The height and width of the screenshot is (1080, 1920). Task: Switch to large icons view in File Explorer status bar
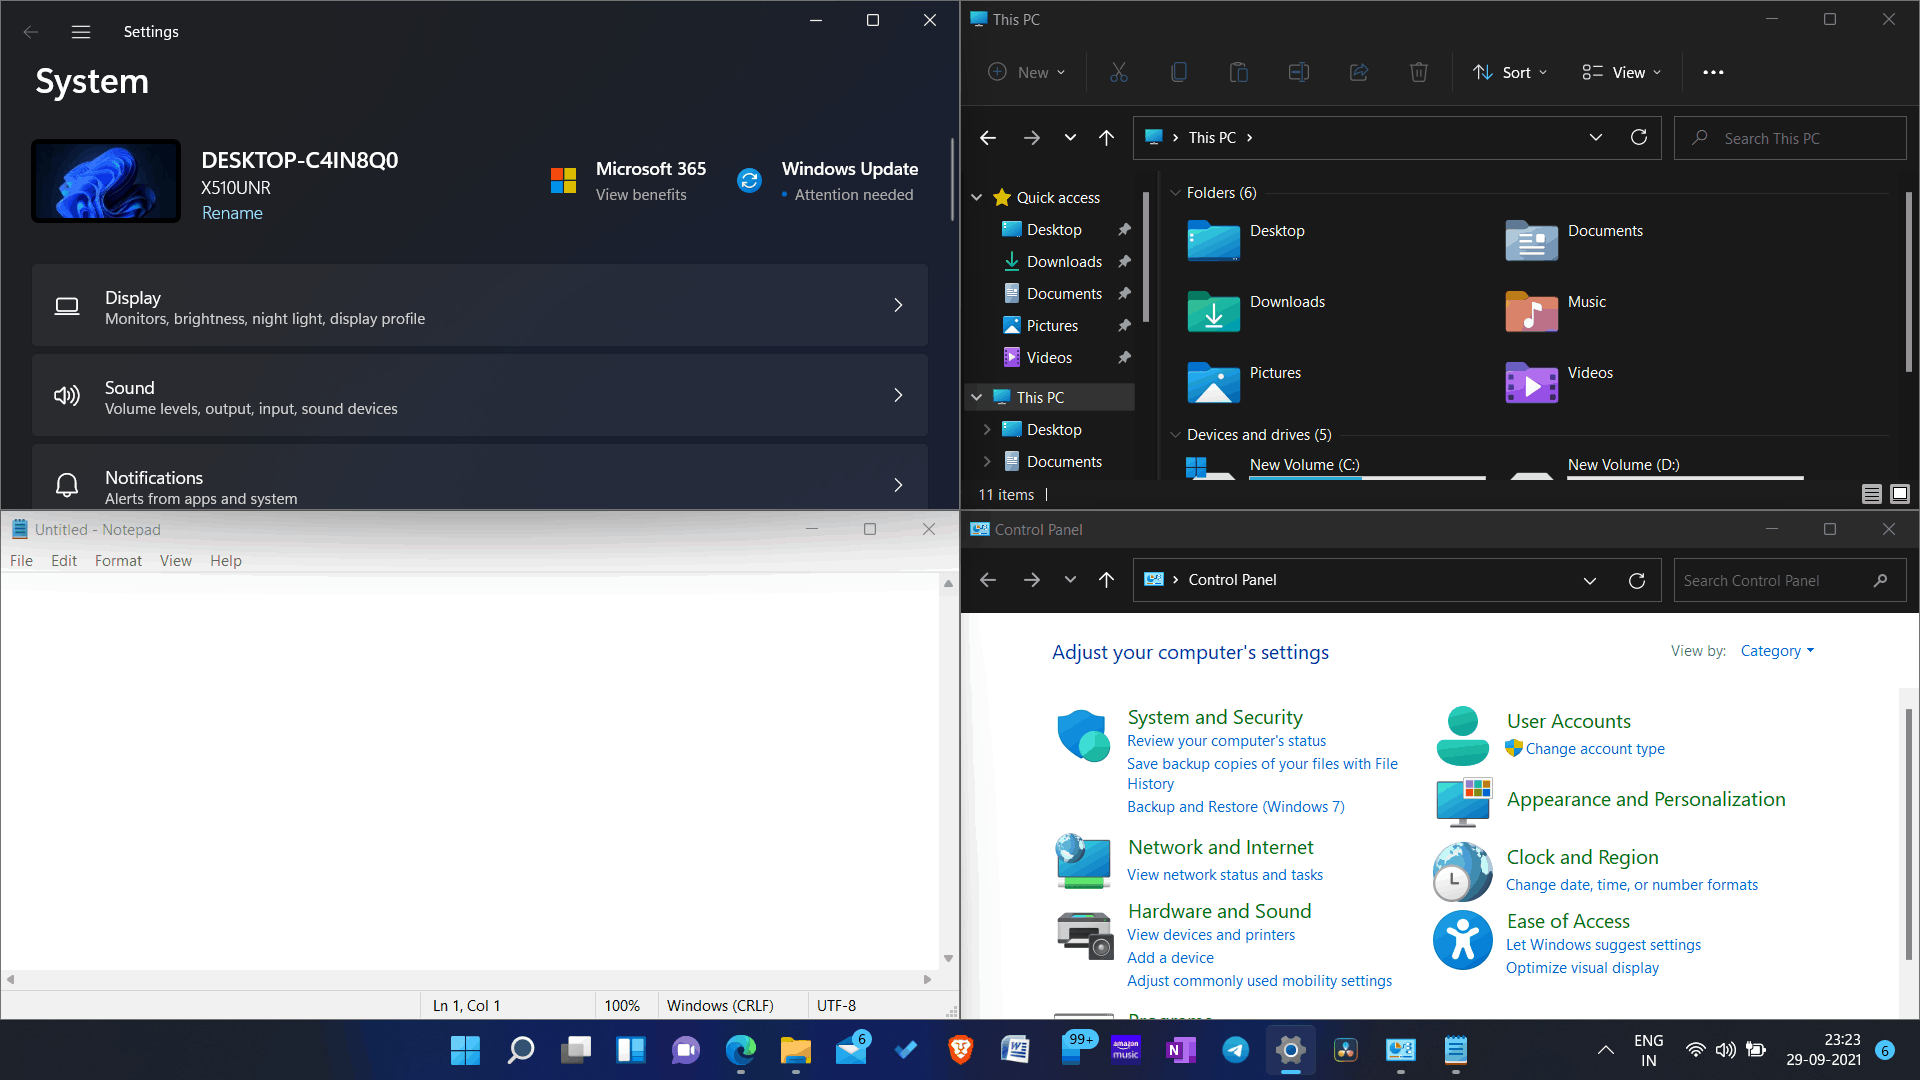click(1900, 494)
